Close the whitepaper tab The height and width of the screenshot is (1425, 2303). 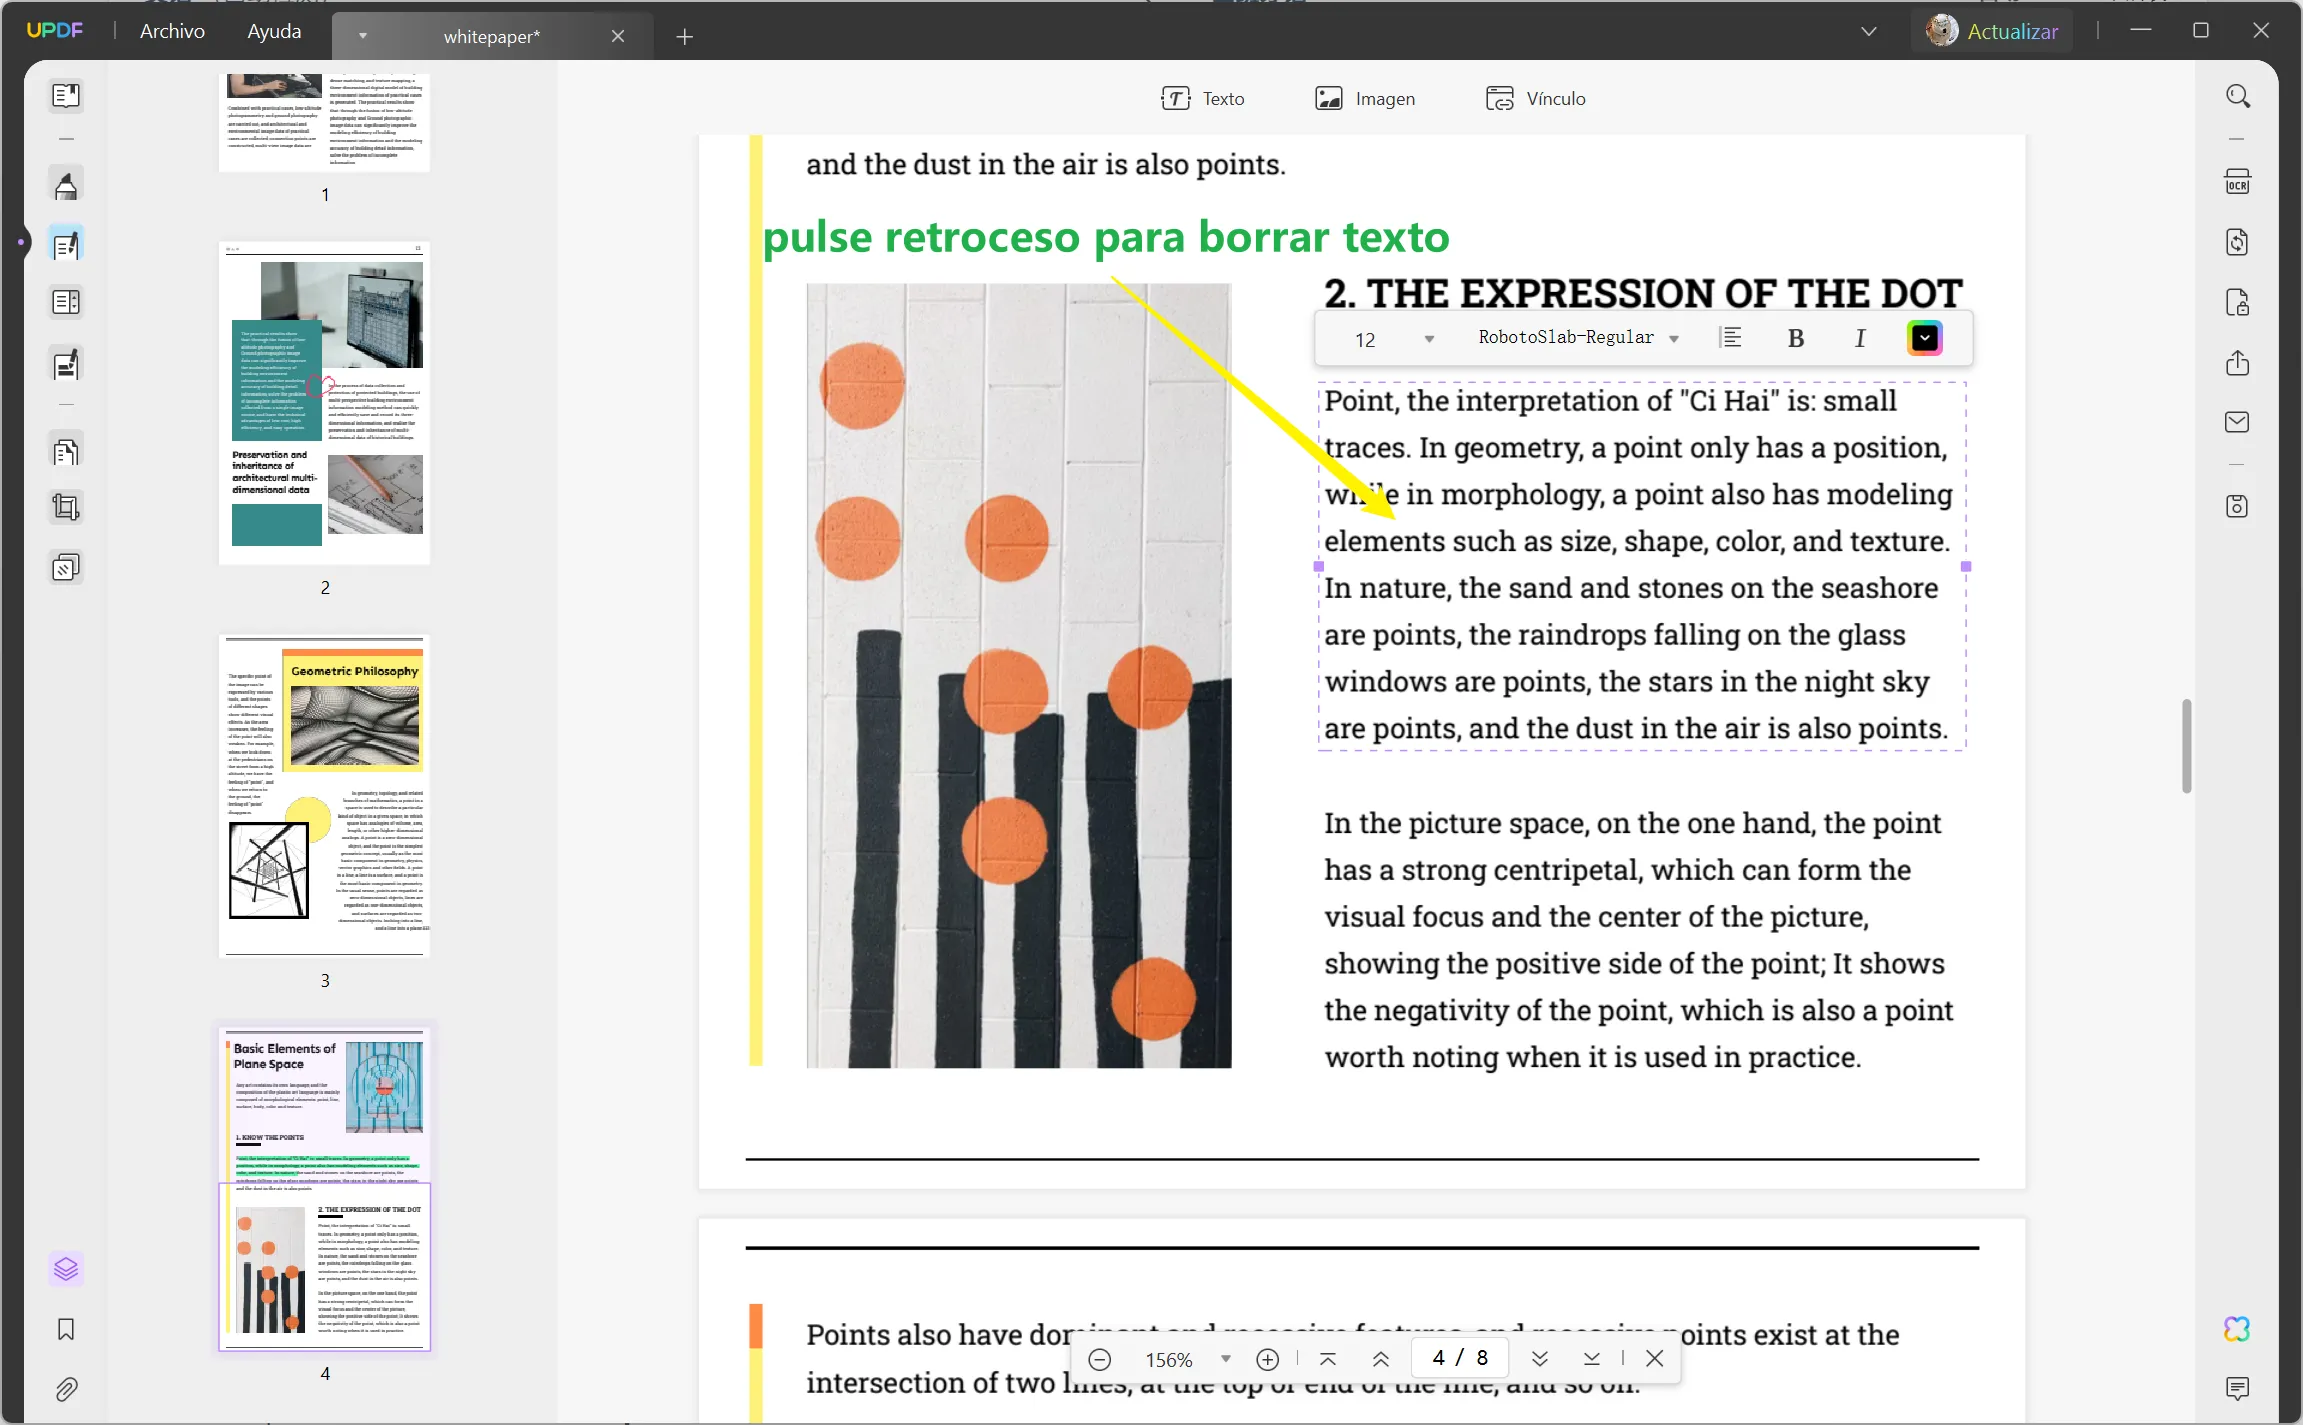coord(618,36)
